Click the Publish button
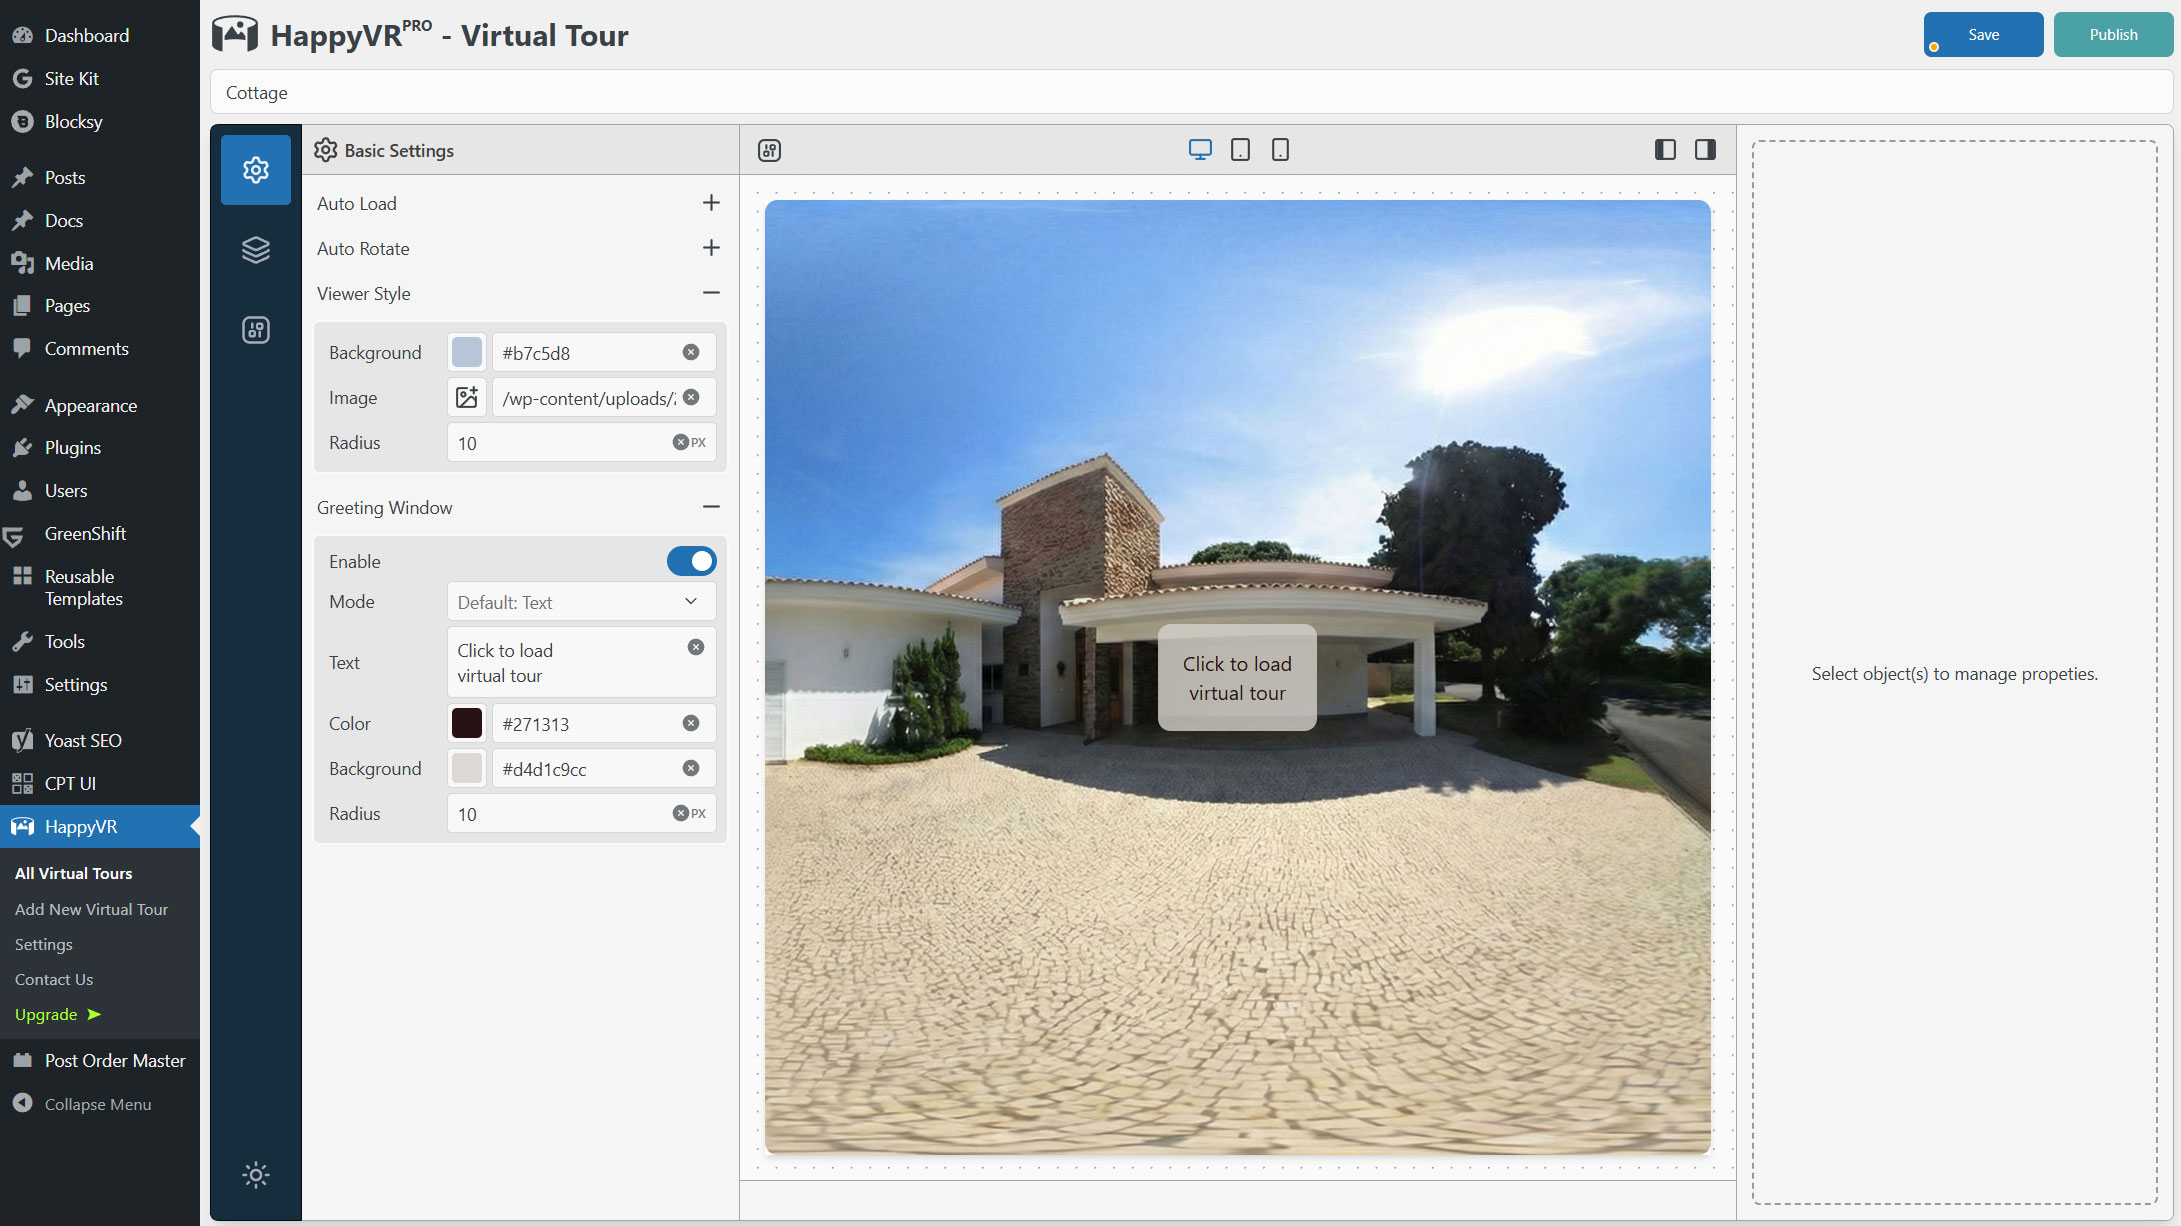The height and width of the screenshot is (1226, 2181). click(2113, 35)
